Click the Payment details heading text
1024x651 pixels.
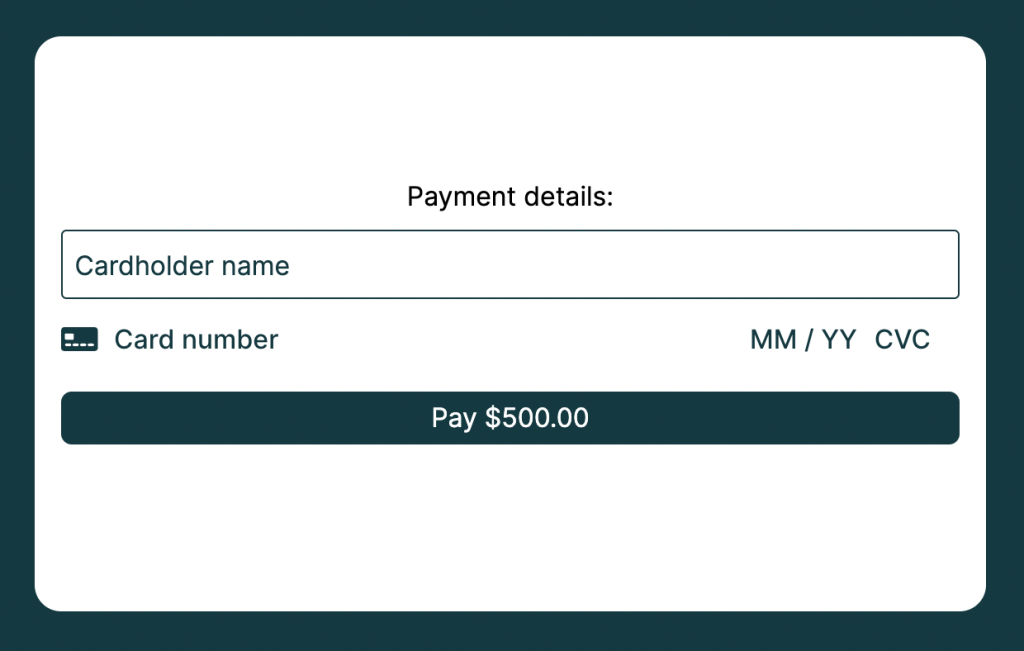pos(510,197)
